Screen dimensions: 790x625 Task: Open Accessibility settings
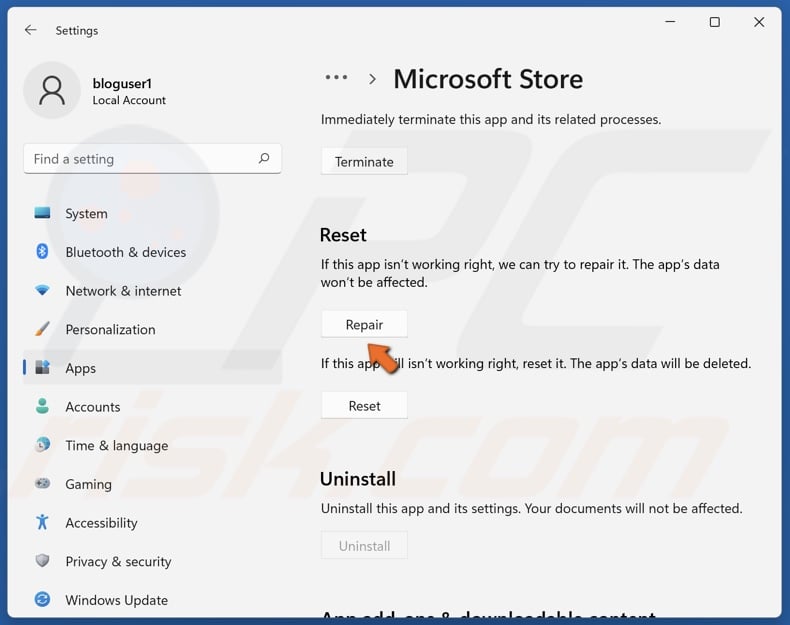coord(101,523)
